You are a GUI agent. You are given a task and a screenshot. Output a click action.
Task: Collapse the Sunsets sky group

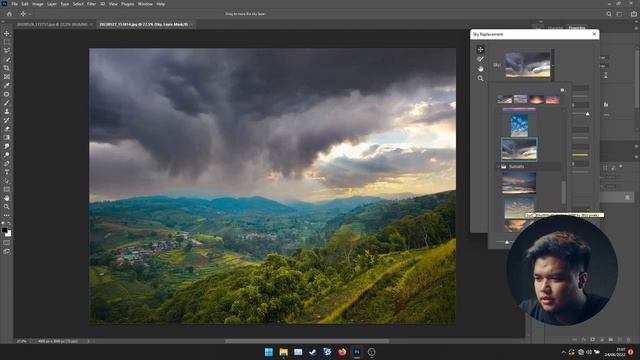pyautogui.click(x=499, y=167)
